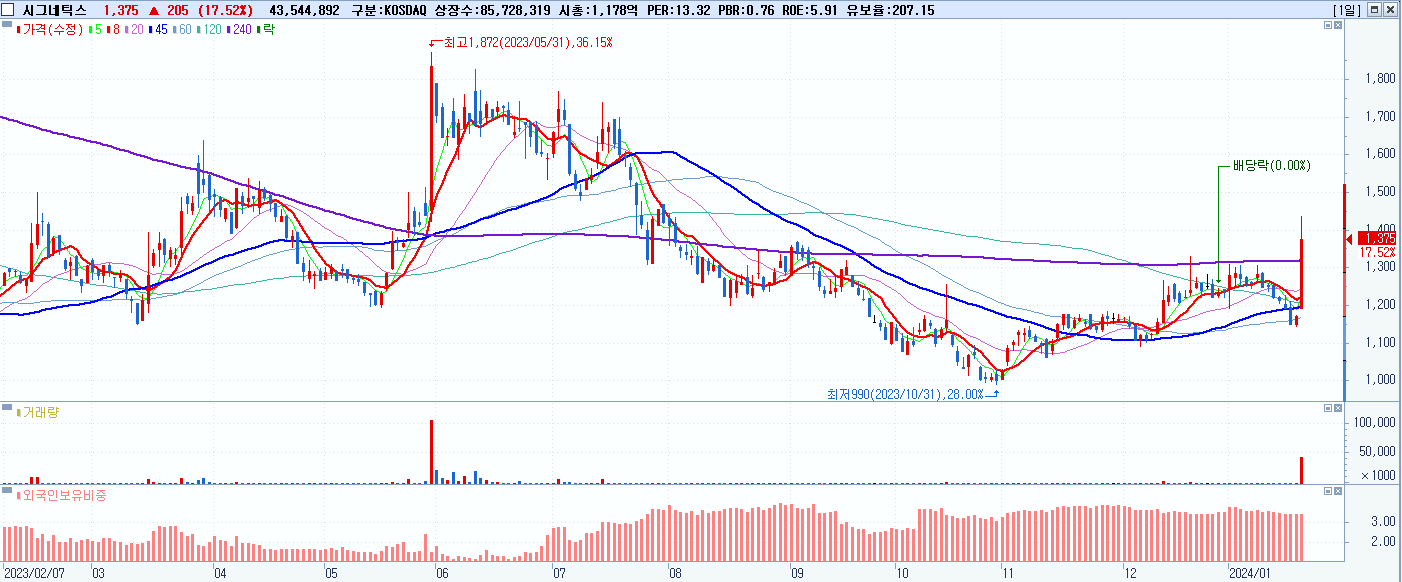This screenshot has height=582, width=1402.
Task: Close the 거래량 volume panel
Action: [x=1339, y=408]
